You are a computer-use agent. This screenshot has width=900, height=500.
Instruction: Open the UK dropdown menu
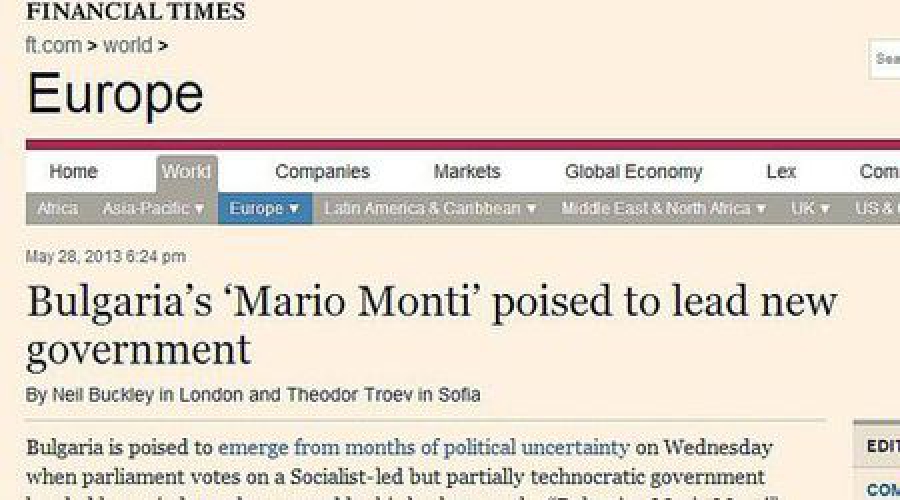(x=810, y=209)
